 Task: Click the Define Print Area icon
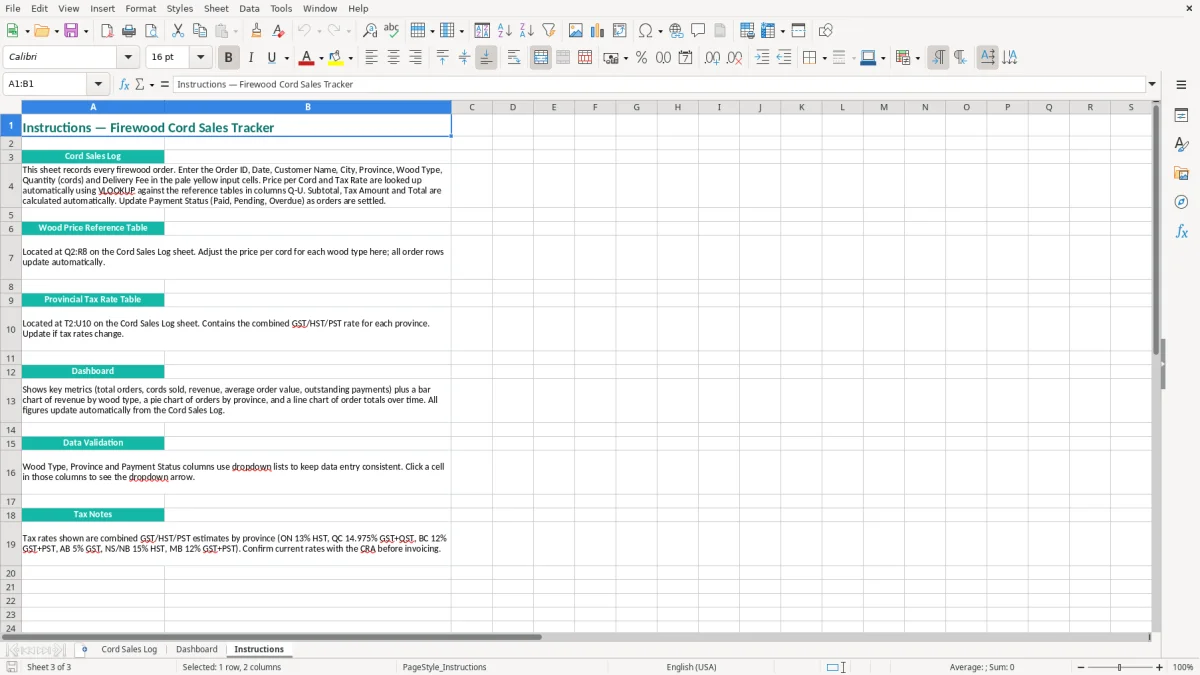(747, 31)
